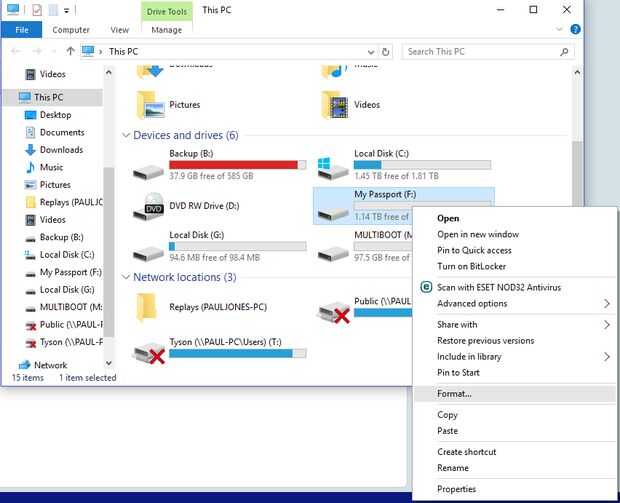Select the My Passport (F:) drive icon

333,214
